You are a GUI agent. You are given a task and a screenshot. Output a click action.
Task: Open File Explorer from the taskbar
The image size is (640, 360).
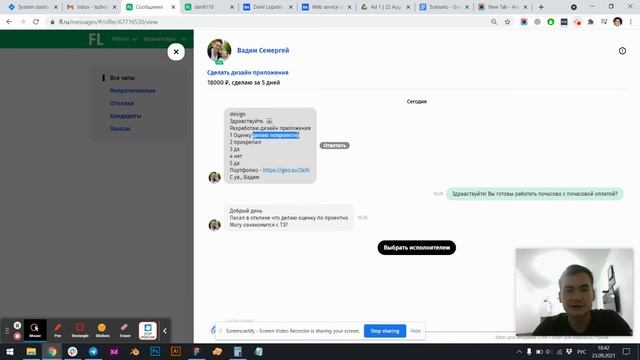[x=31, y=351]
